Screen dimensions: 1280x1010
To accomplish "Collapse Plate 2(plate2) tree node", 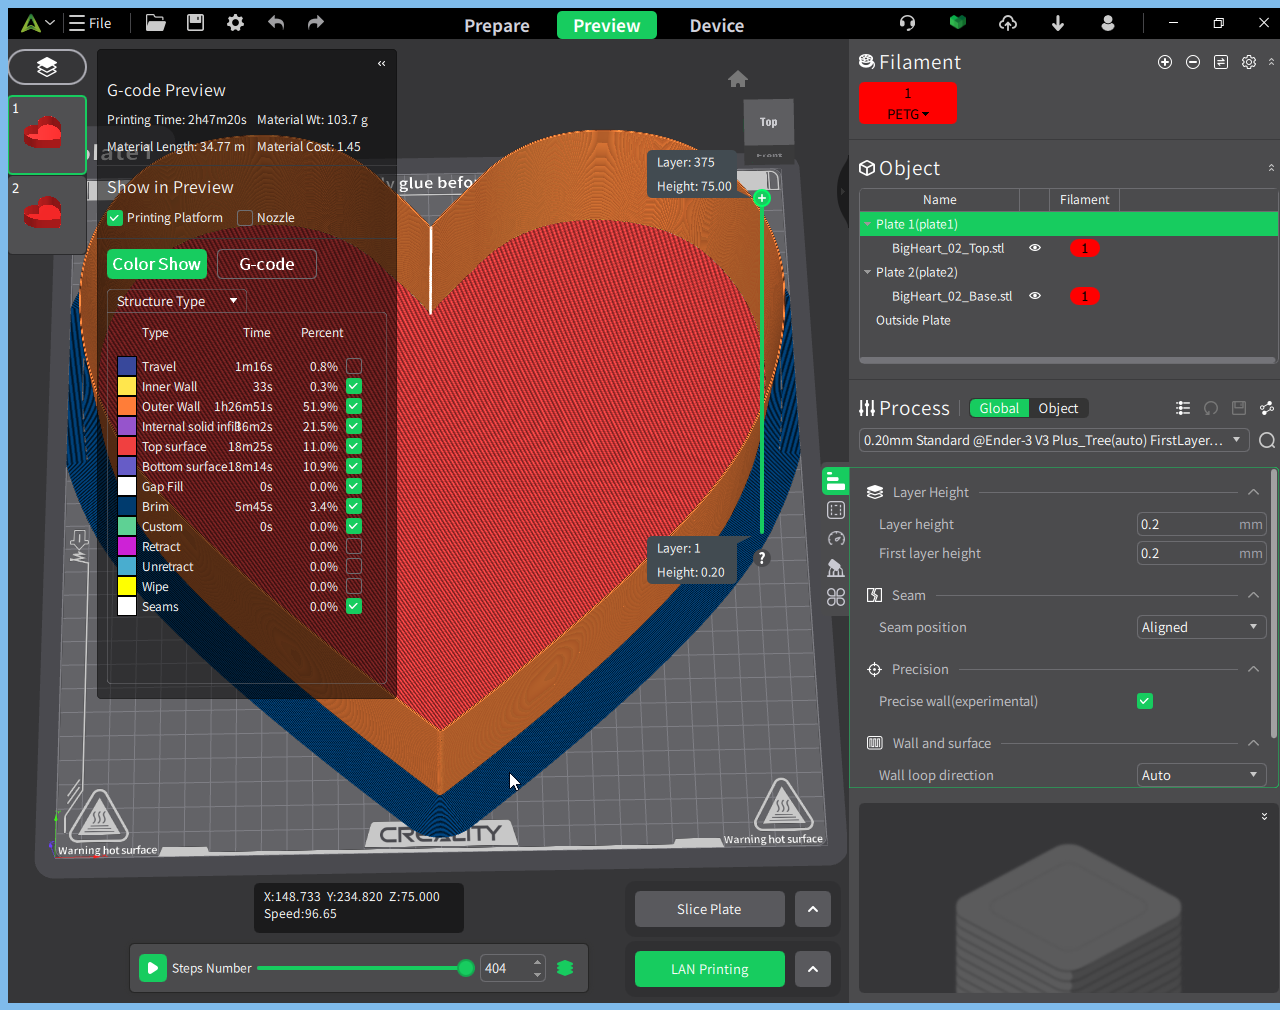I will tap(867, 272).
